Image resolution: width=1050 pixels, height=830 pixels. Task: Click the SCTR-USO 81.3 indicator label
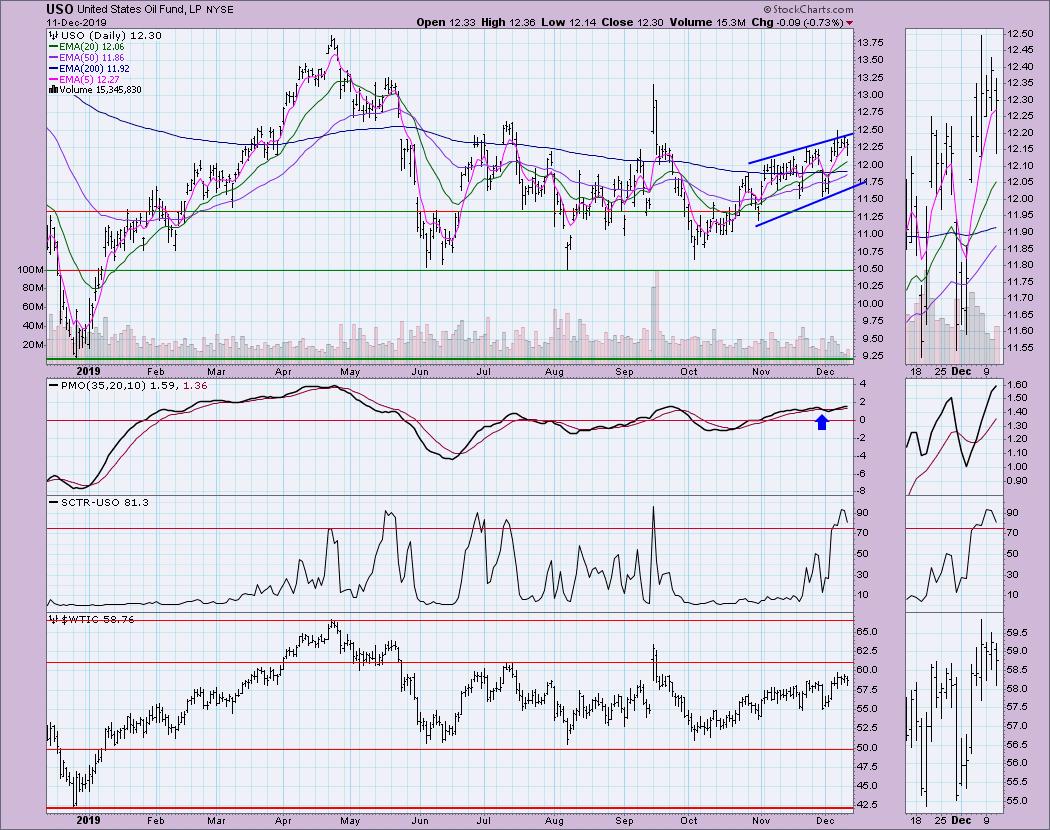[x=105, y=502]
